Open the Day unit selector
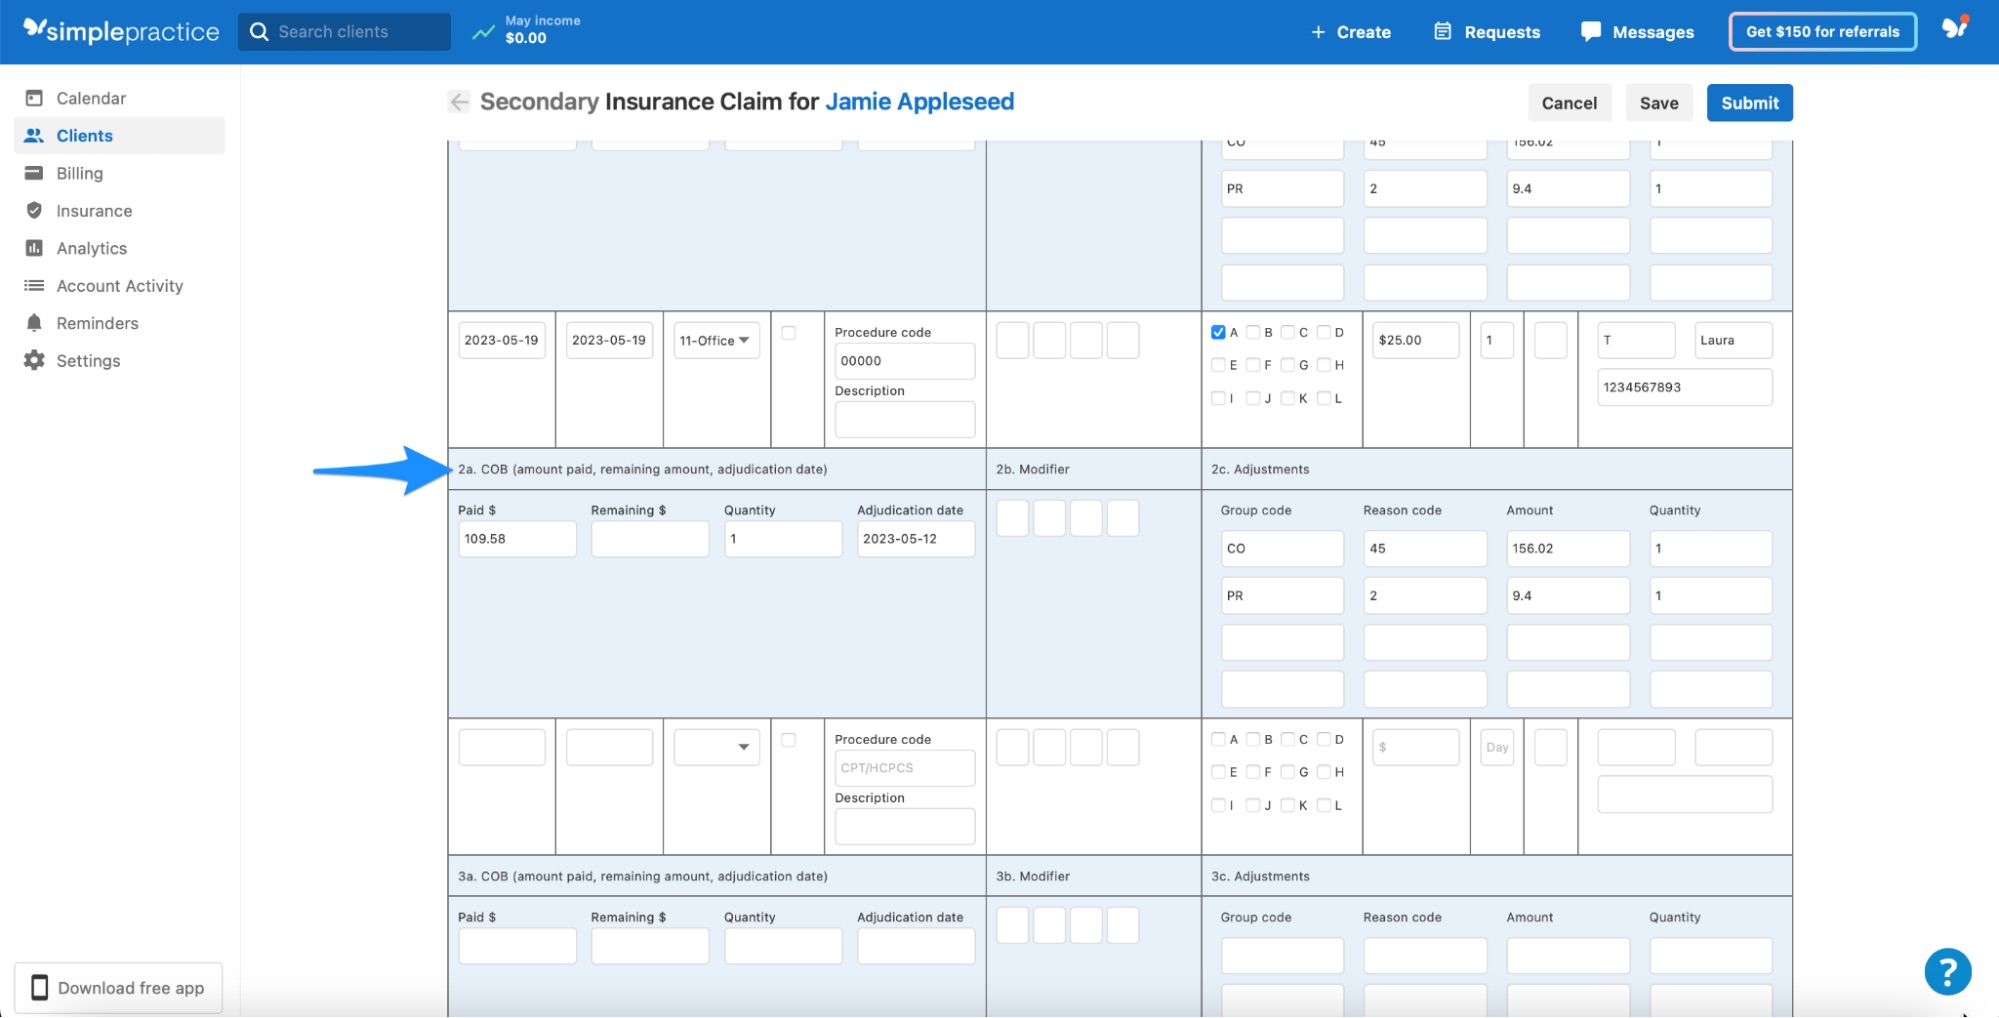Screen dimensions: 1999x1018 coord(1496,746)
